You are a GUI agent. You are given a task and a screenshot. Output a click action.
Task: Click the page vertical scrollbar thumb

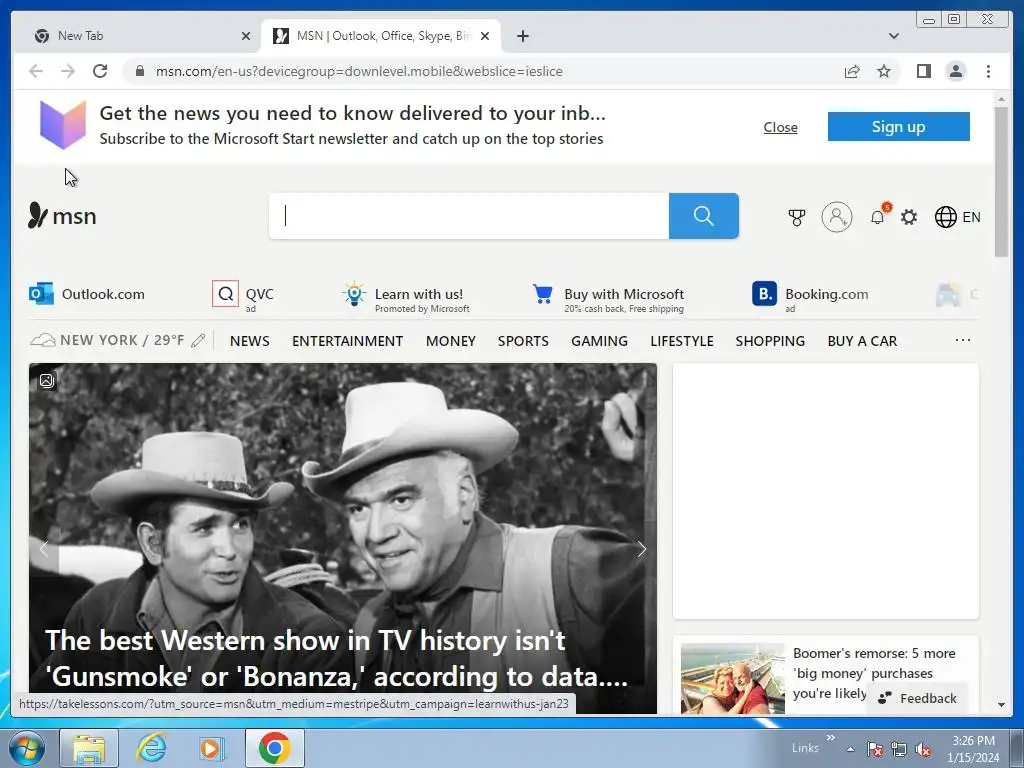pos(1001,182)
